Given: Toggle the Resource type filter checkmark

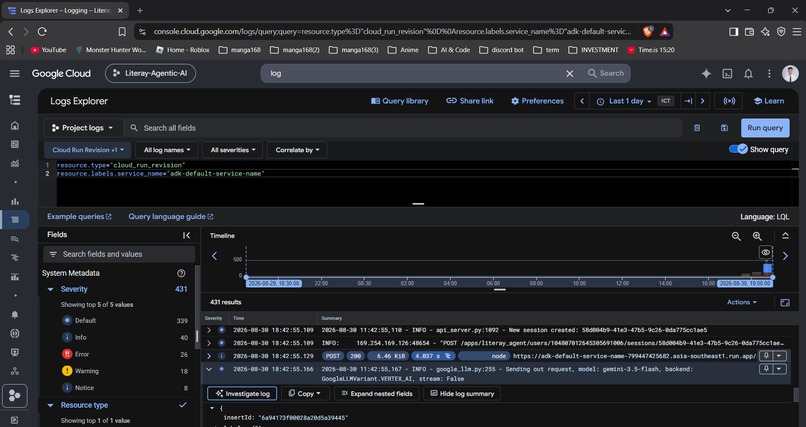Looking at the screenshot, I should point(182,405).
